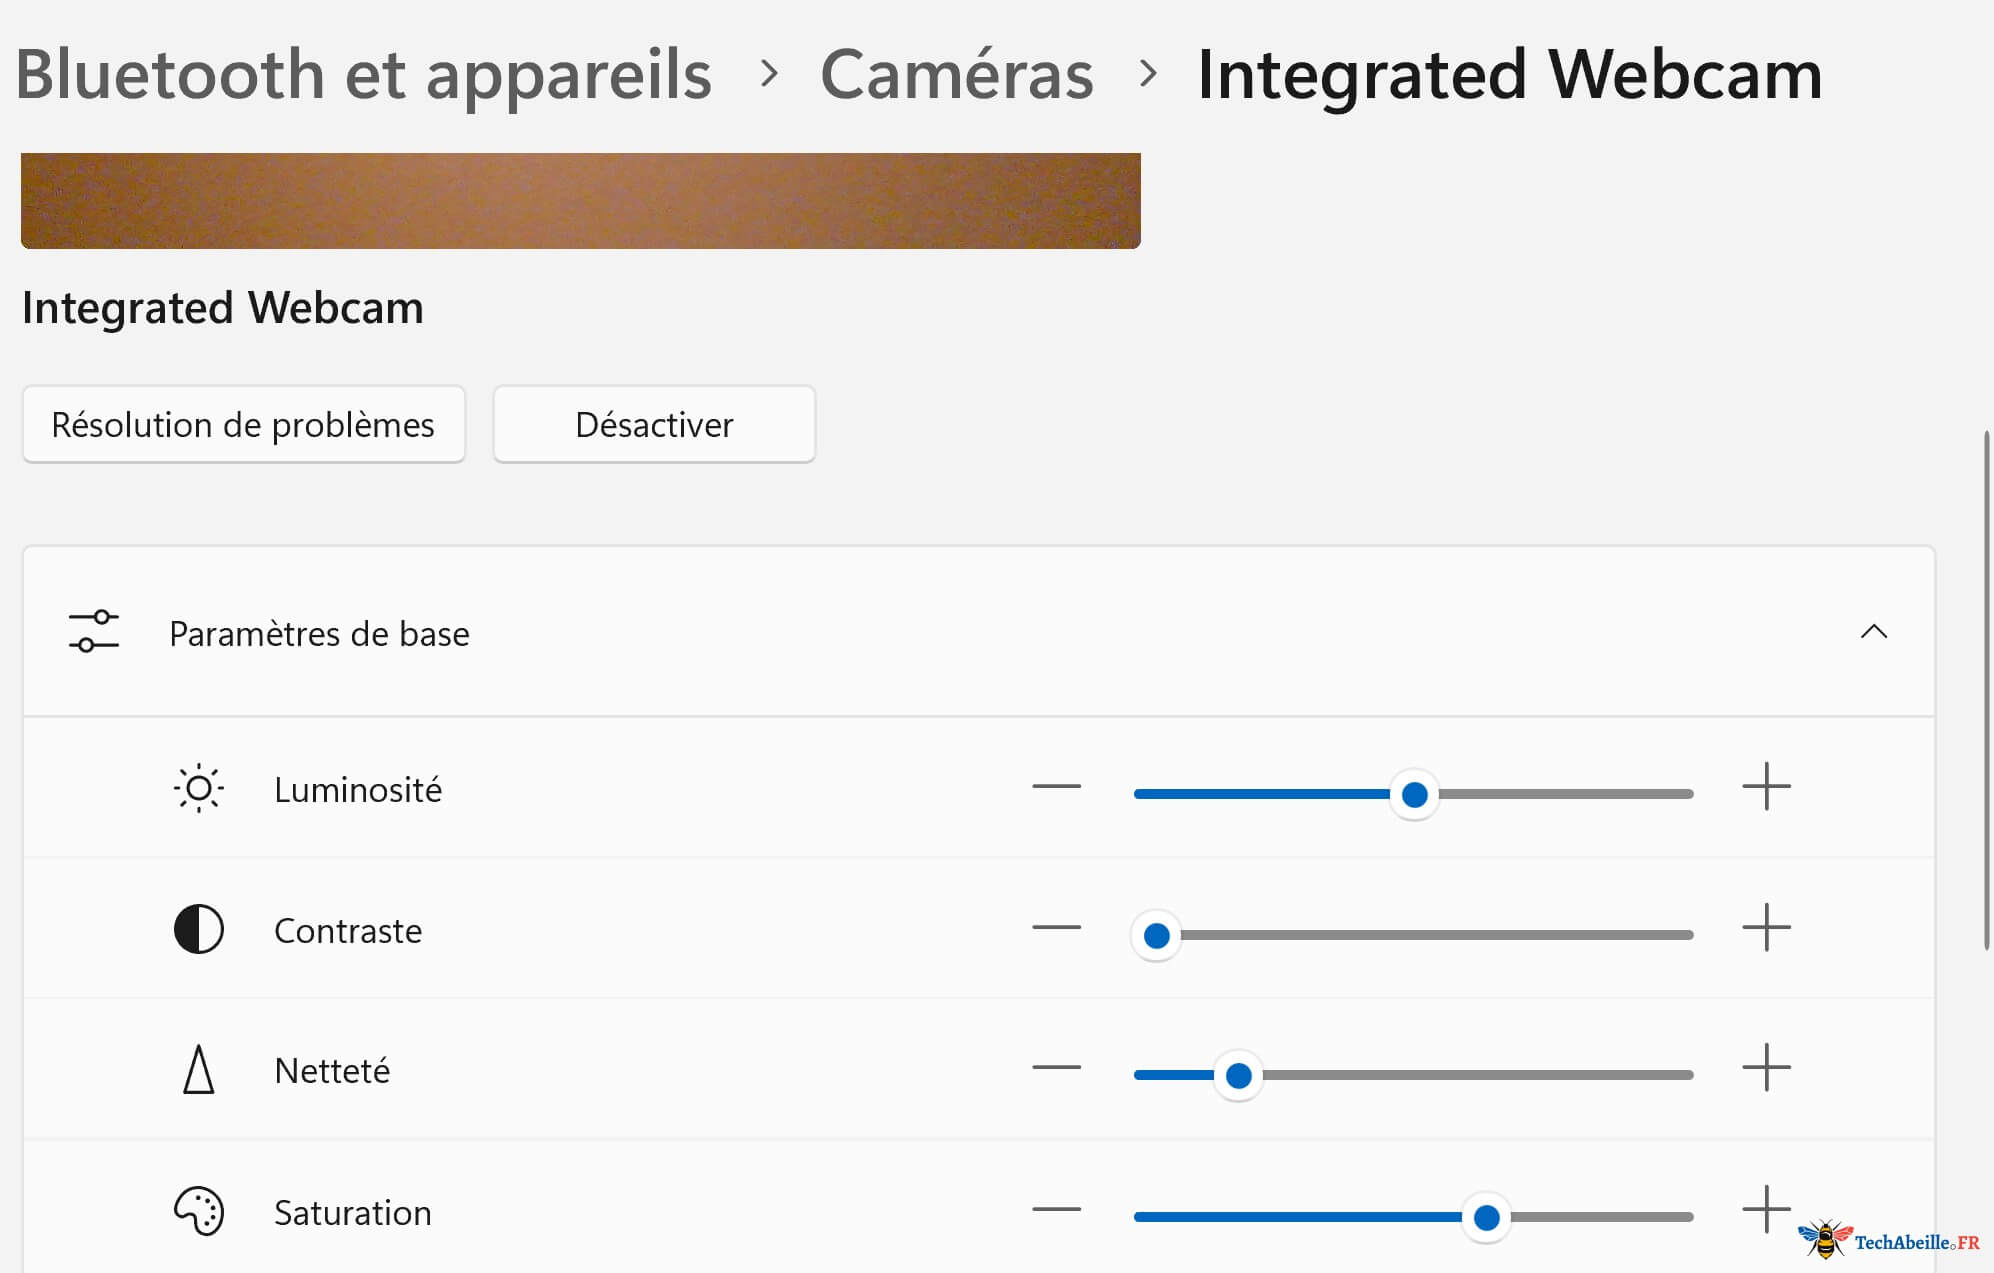Decrease Luminosité with the minus icon

tap(1057, 787)
